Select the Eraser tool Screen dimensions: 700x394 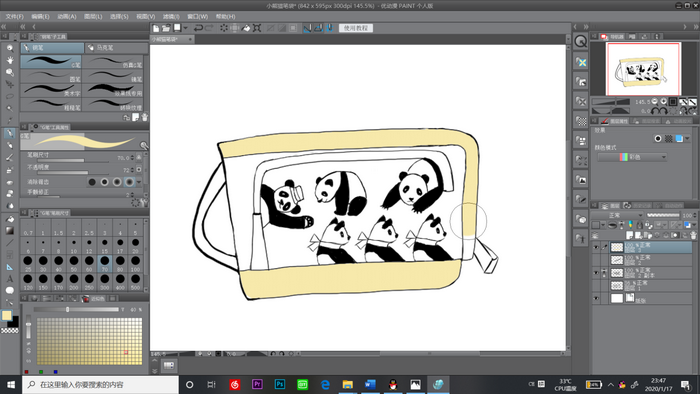tap(9, 182)
